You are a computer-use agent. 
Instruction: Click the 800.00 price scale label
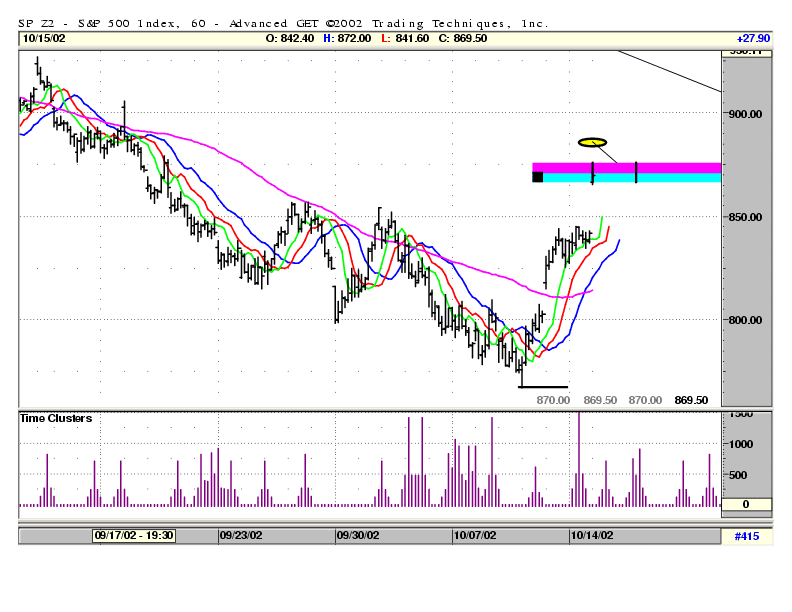[745, 320]
